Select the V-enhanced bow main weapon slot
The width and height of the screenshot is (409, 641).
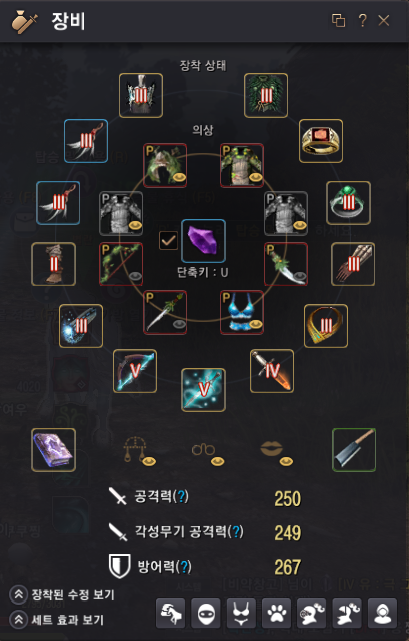tap(135, 371)
